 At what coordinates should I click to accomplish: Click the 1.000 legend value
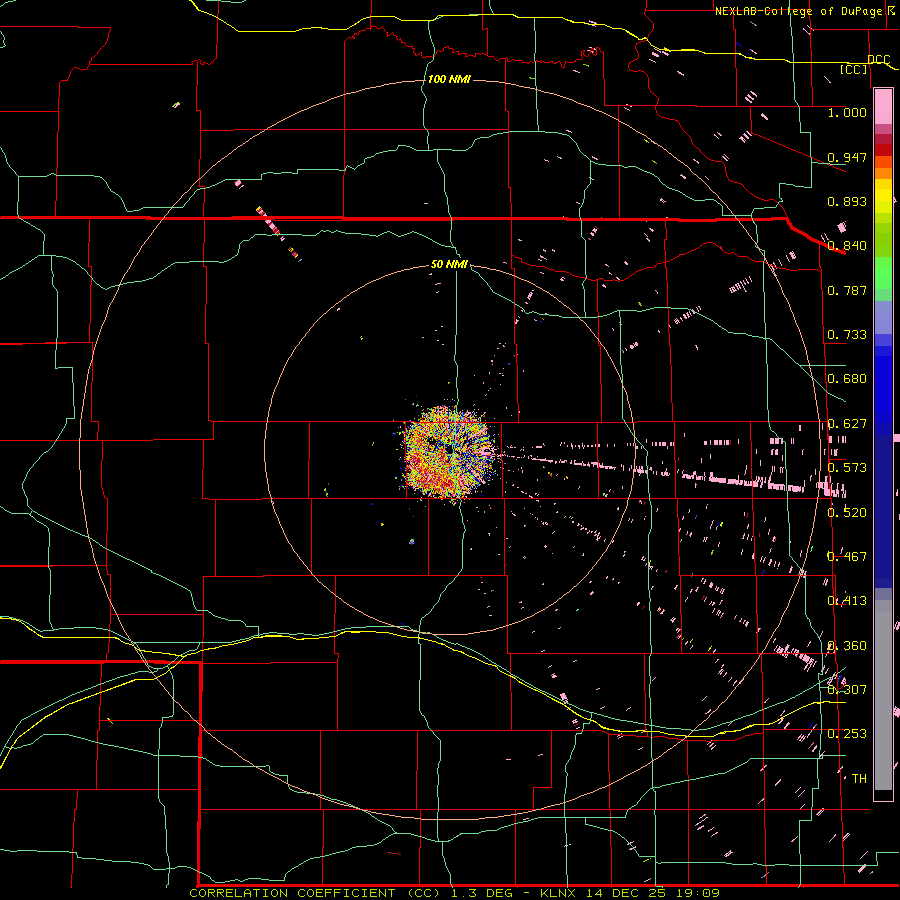pos(847,112)
